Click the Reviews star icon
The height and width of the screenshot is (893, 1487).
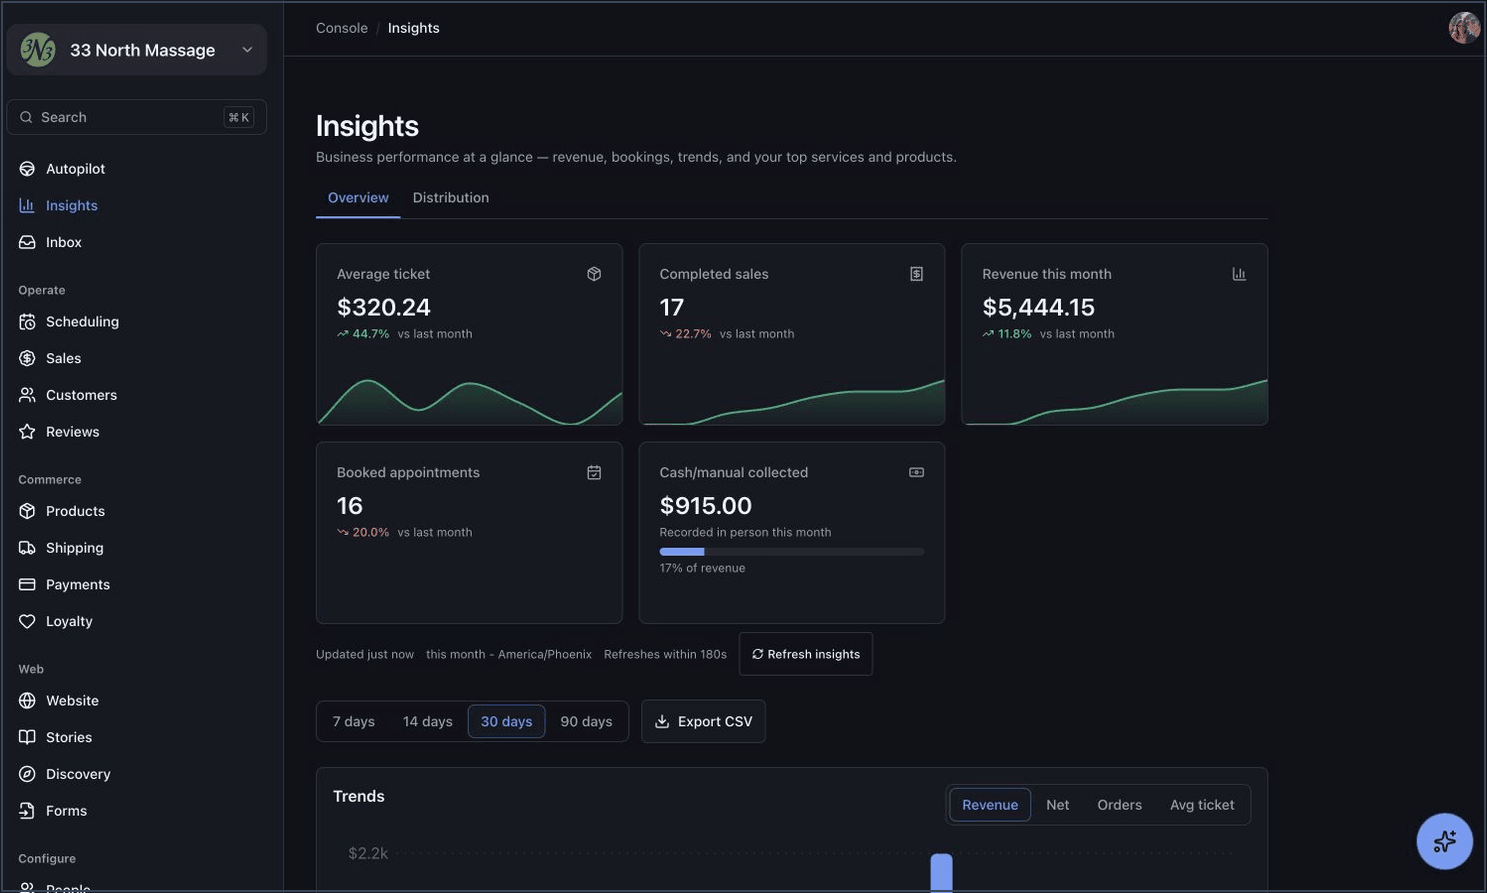[x=27, y=432]
